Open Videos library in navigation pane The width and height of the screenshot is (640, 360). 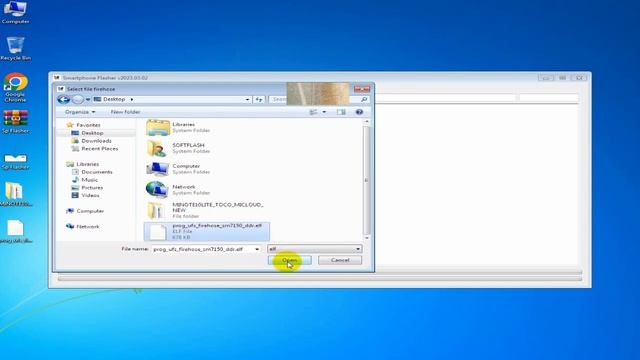(x=90, y=195)
